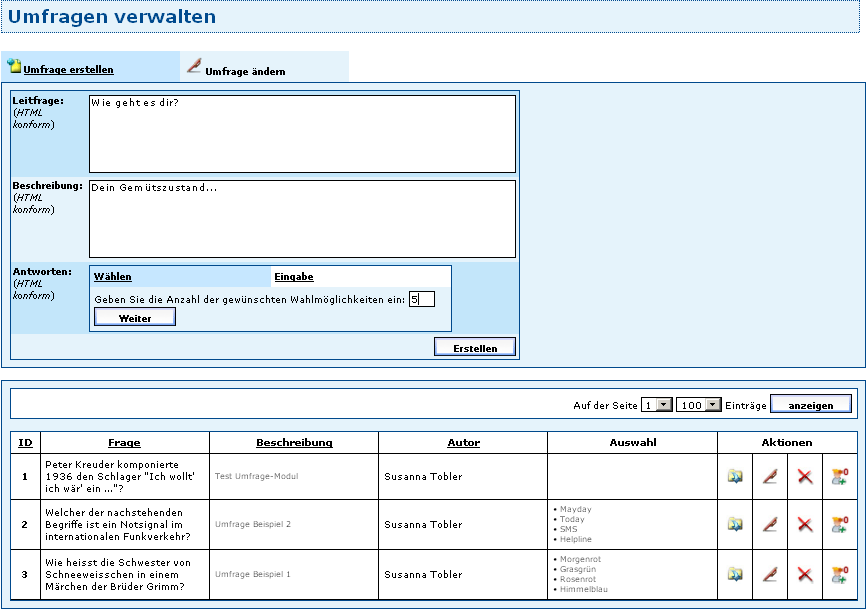Image resolution: width=866 pixels, height=609 pixels.
Task: Sort the table by the Frage column
Action: point(124,443)
